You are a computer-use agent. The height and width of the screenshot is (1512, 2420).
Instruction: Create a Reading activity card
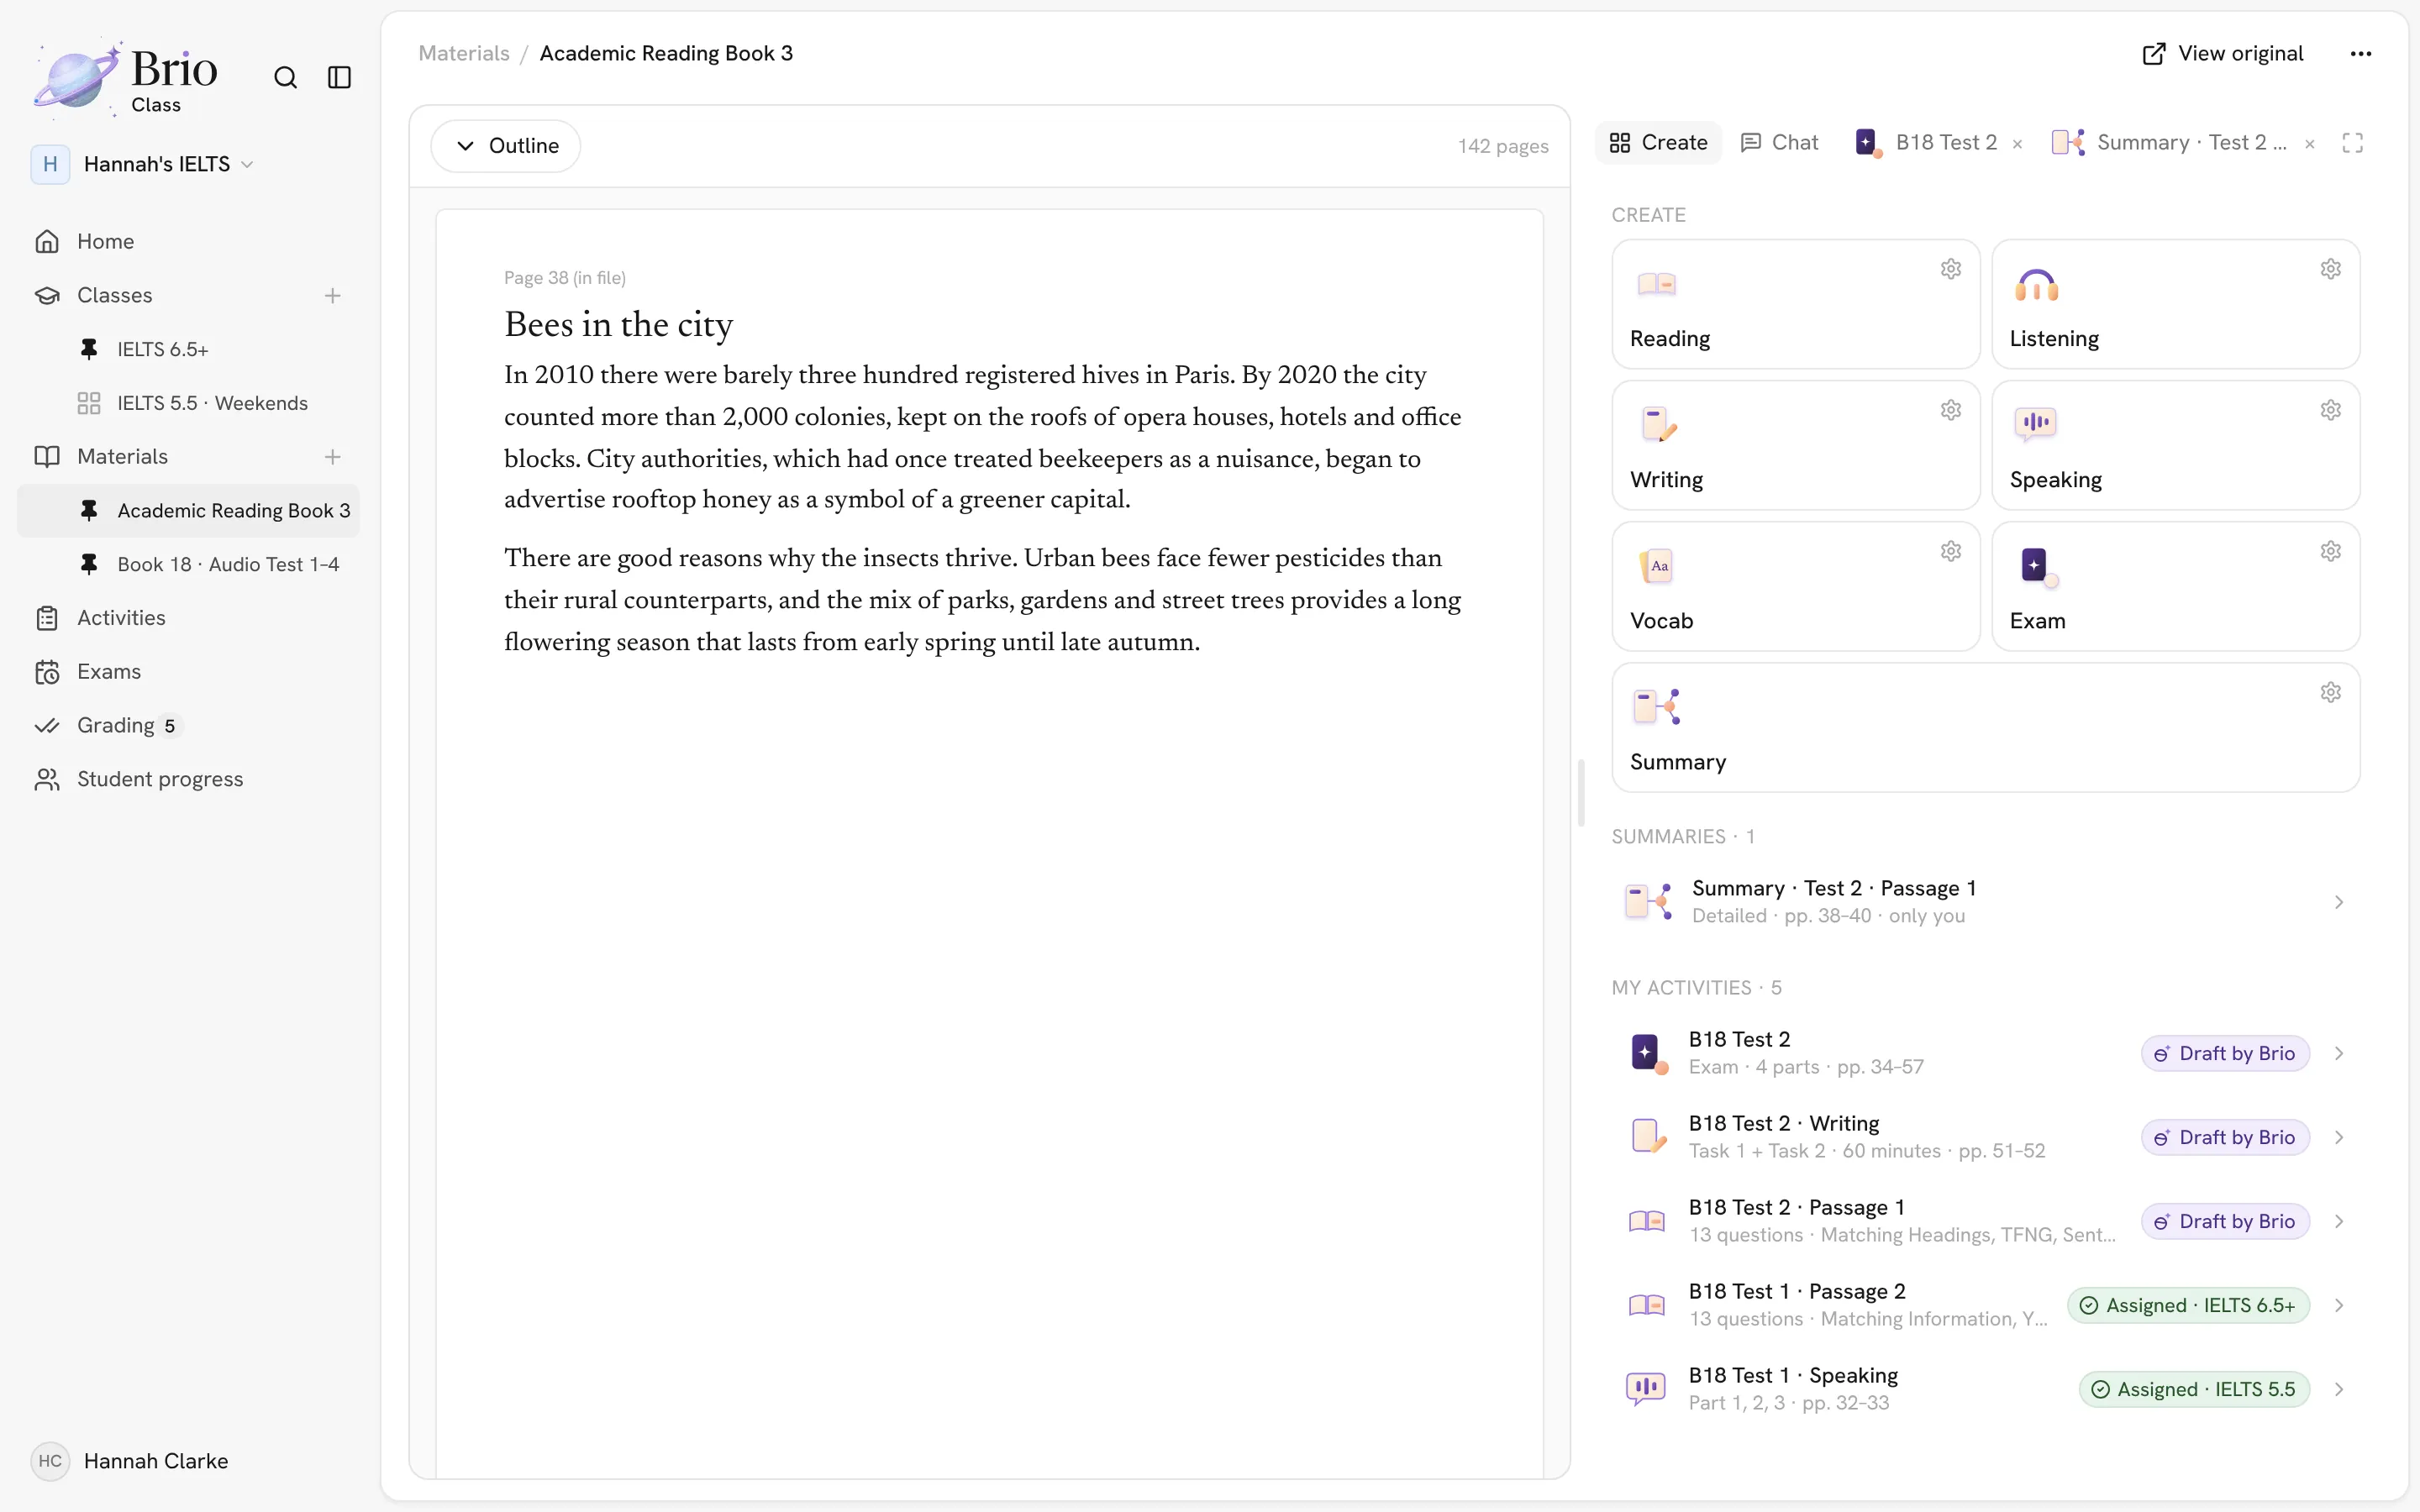click(x=1796, y=304)
